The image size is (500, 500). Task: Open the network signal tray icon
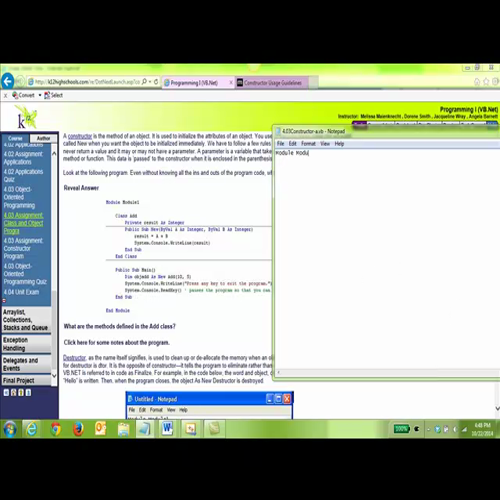464,429
